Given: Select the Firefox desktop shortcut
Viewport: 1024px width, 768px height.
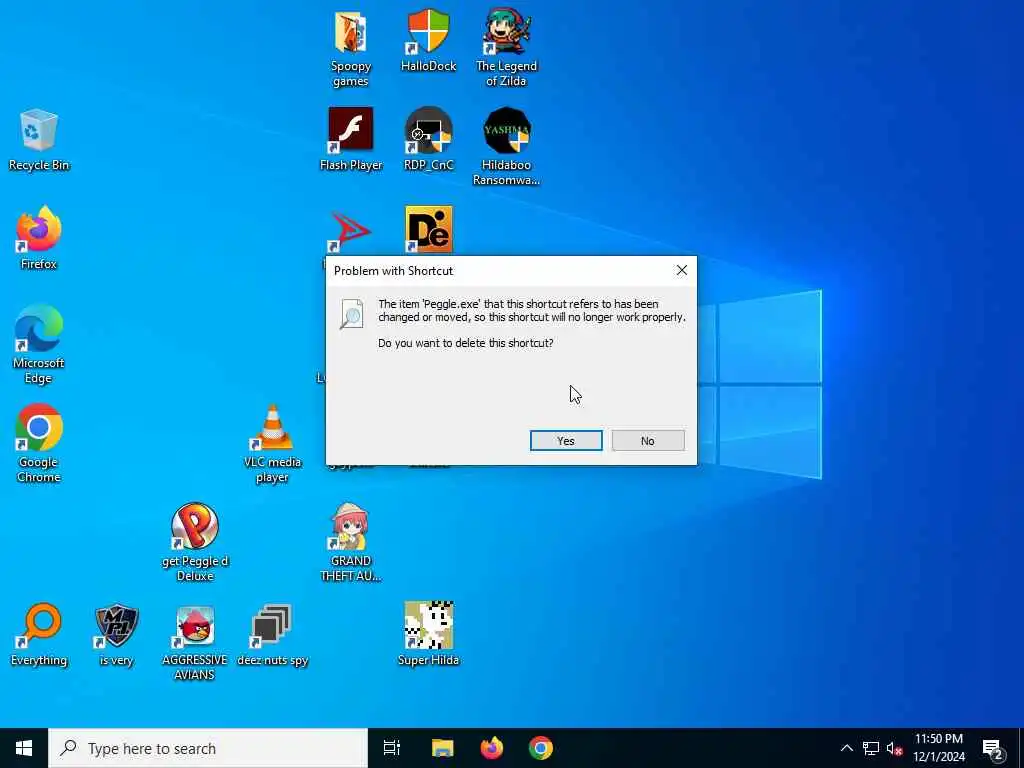Looking at the screenshot, I should [39, 238].
